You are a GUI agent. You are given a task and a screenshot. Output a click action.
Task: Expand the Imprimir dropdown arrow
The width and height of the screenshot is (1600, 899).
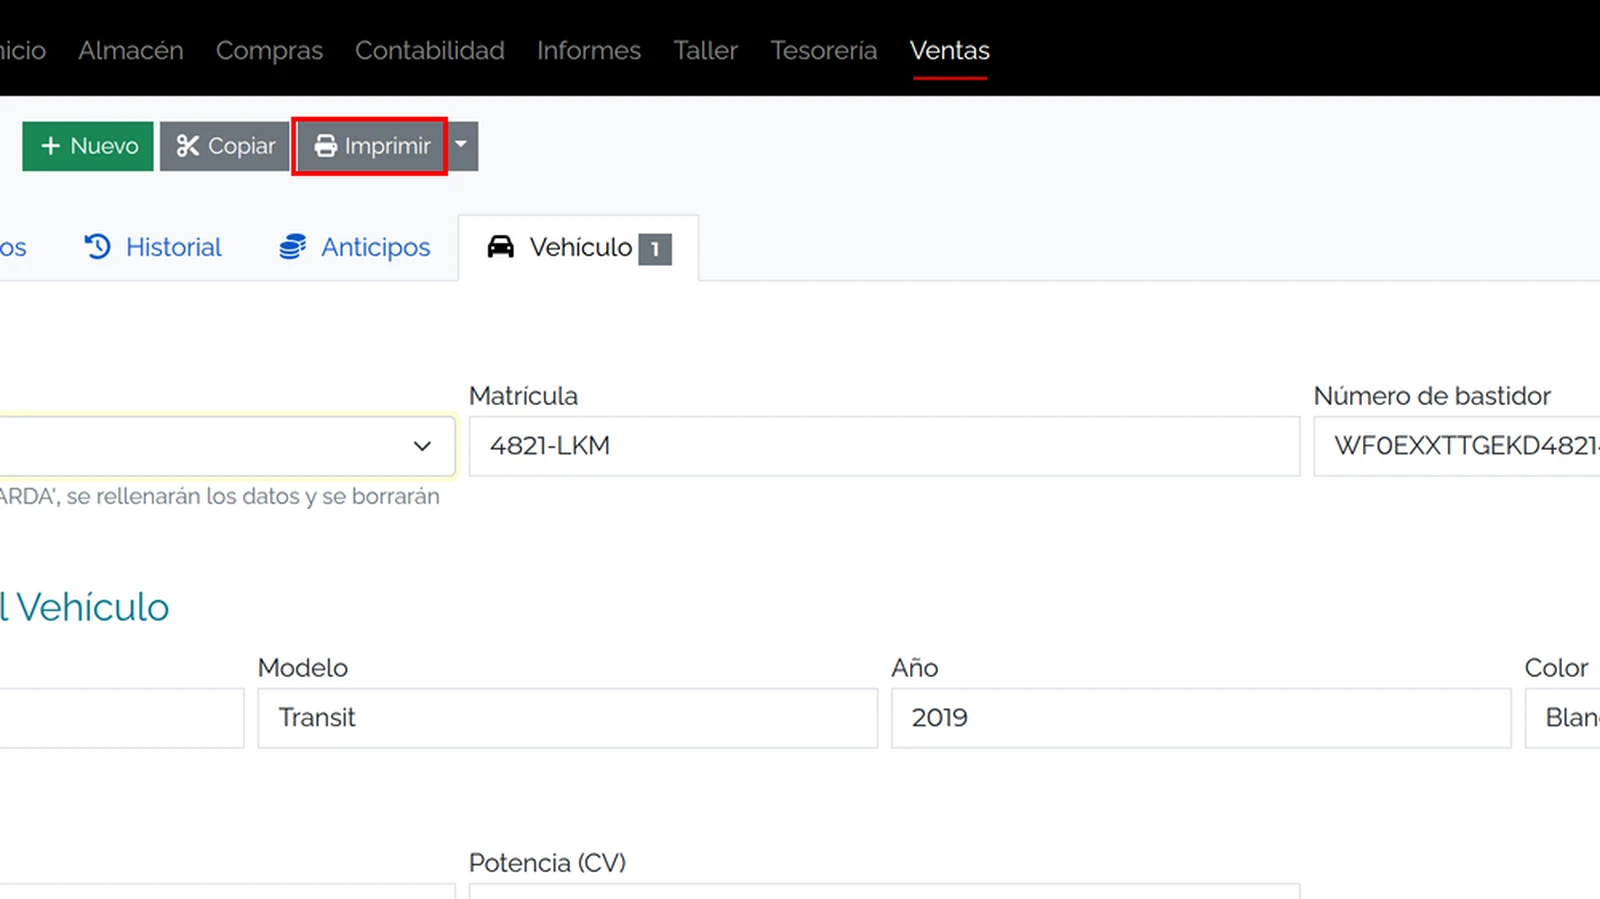[x=461, y=146]
